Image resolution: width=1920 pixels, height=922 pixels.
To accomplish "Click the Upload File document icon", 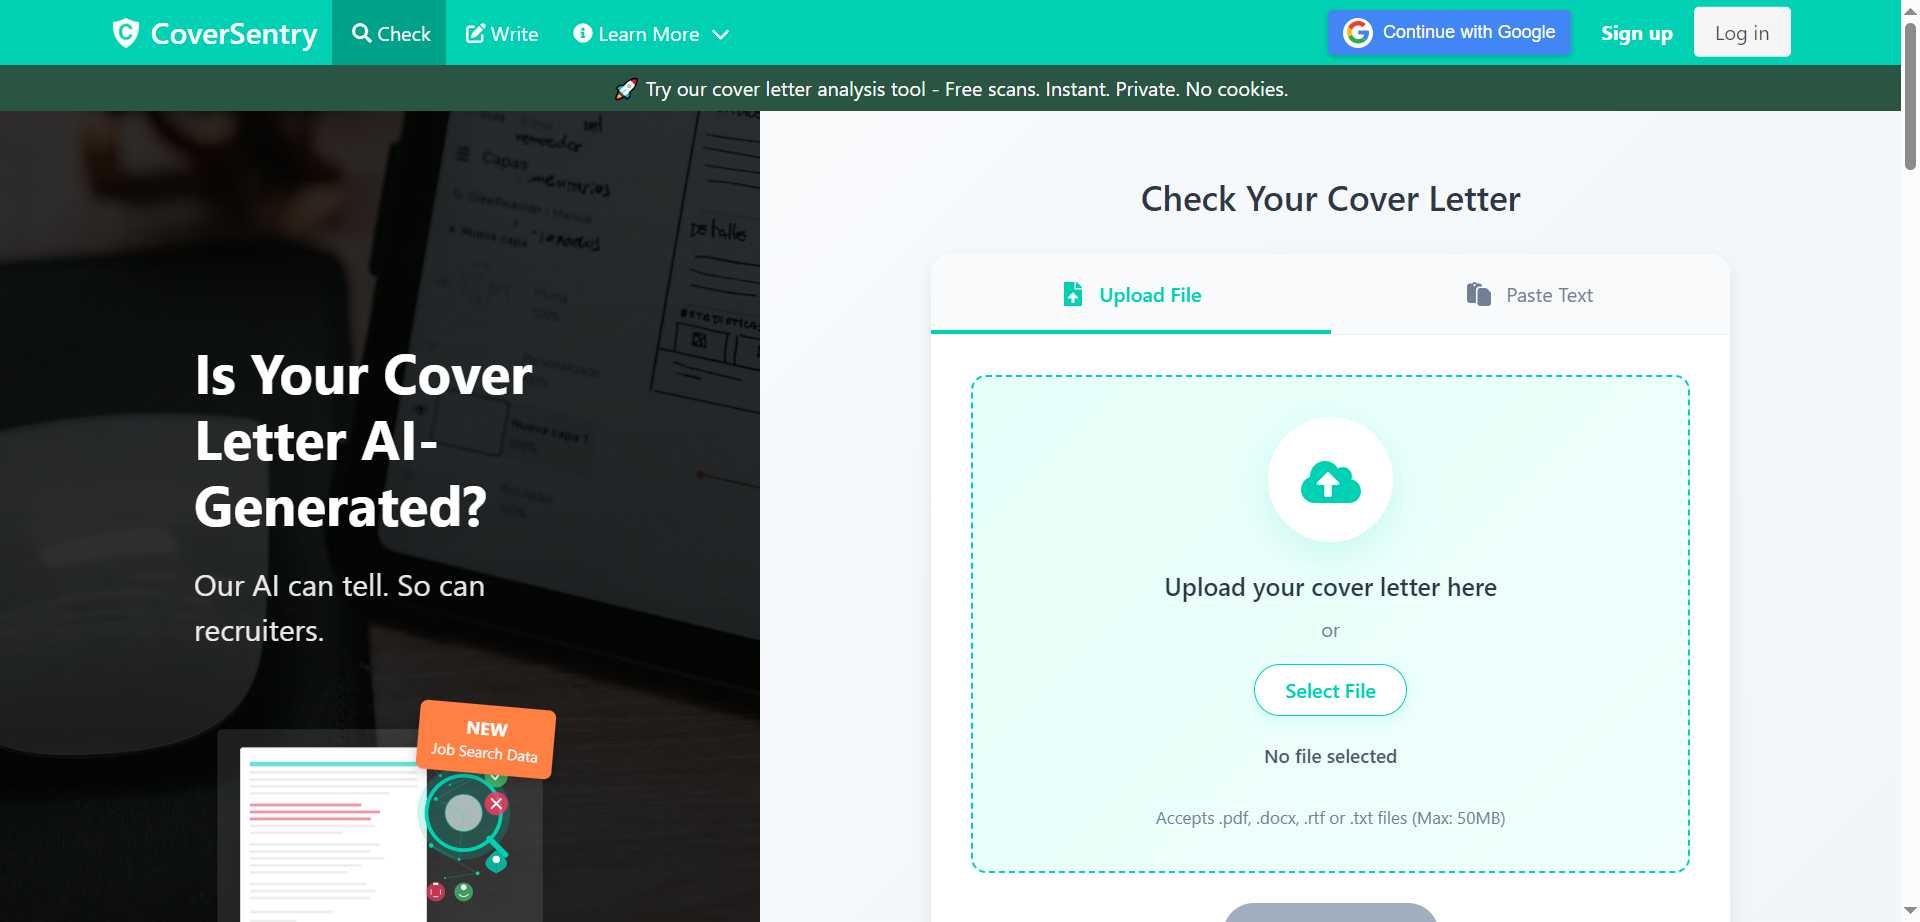I will [1073, 294].
